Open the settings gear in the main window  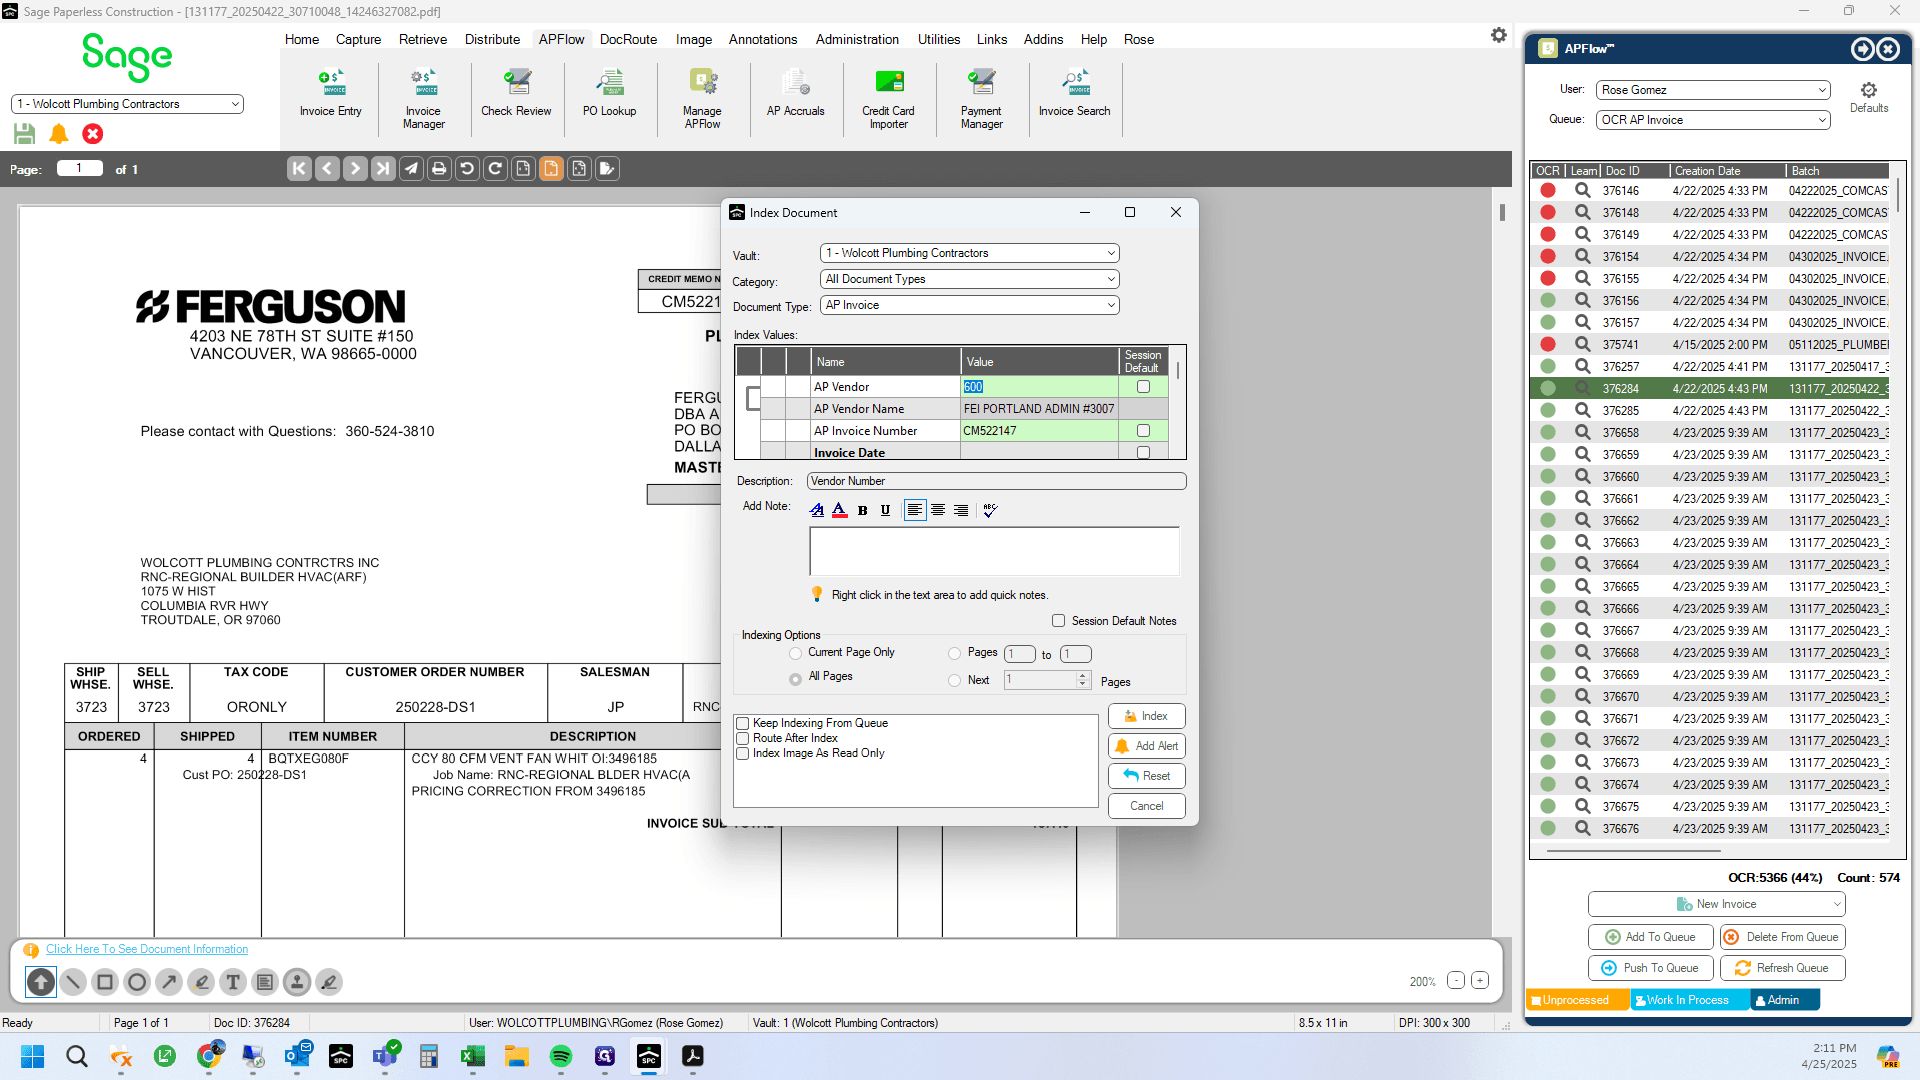pos(1498,35)
